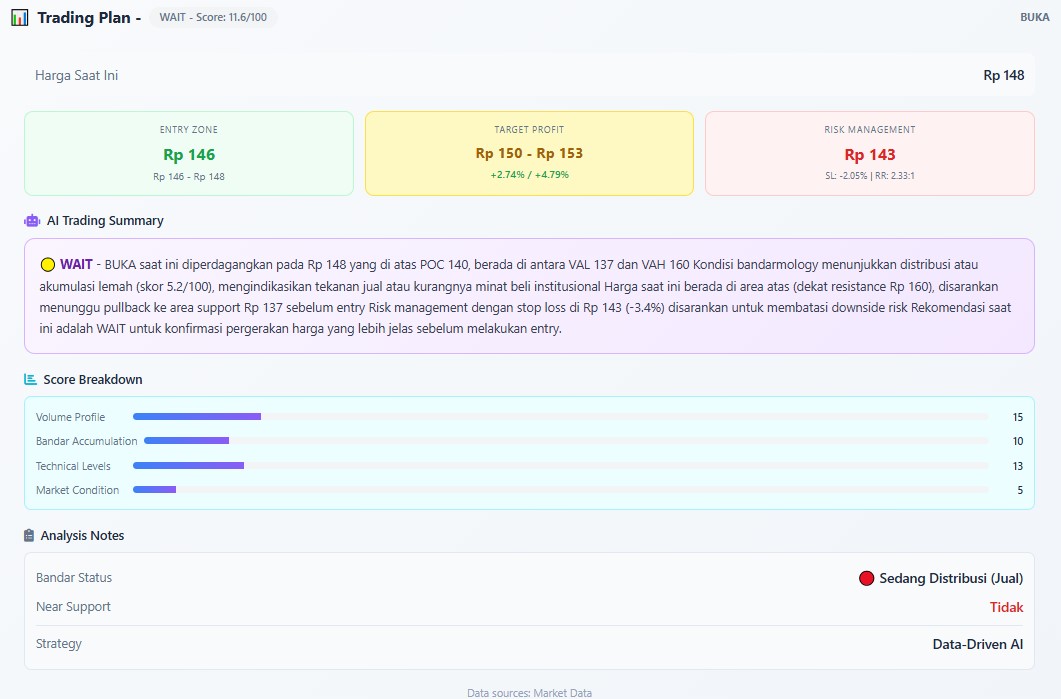Click the robot icon next to AI Trading Summary
Image resolution: width=1061 pixels, height=699 pixels.
(32, 220)
